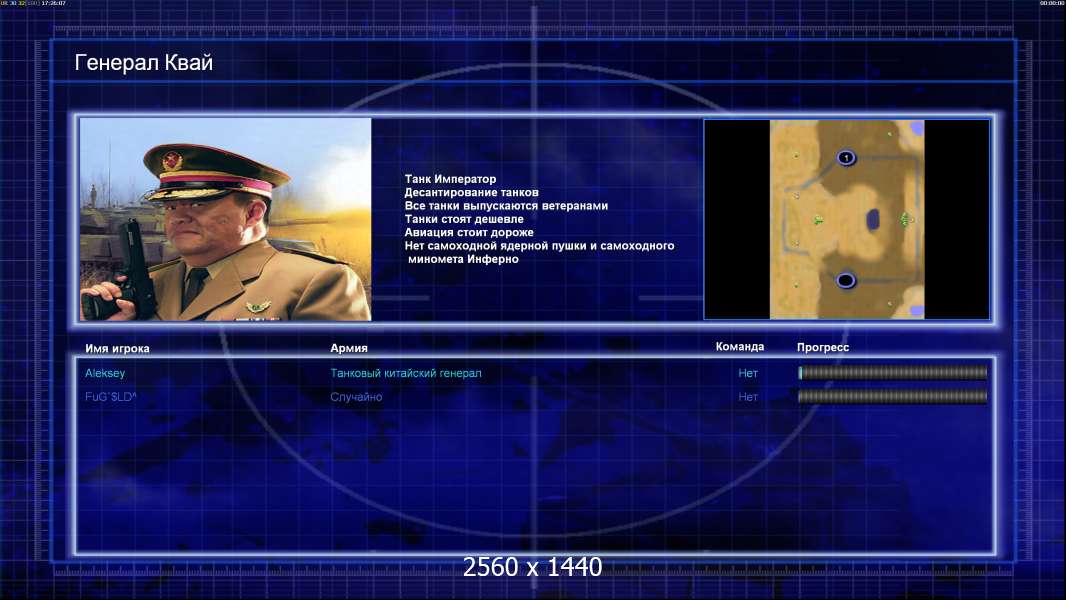Click army value 'Случайно'
The image size is (1066, 600).
356,397
